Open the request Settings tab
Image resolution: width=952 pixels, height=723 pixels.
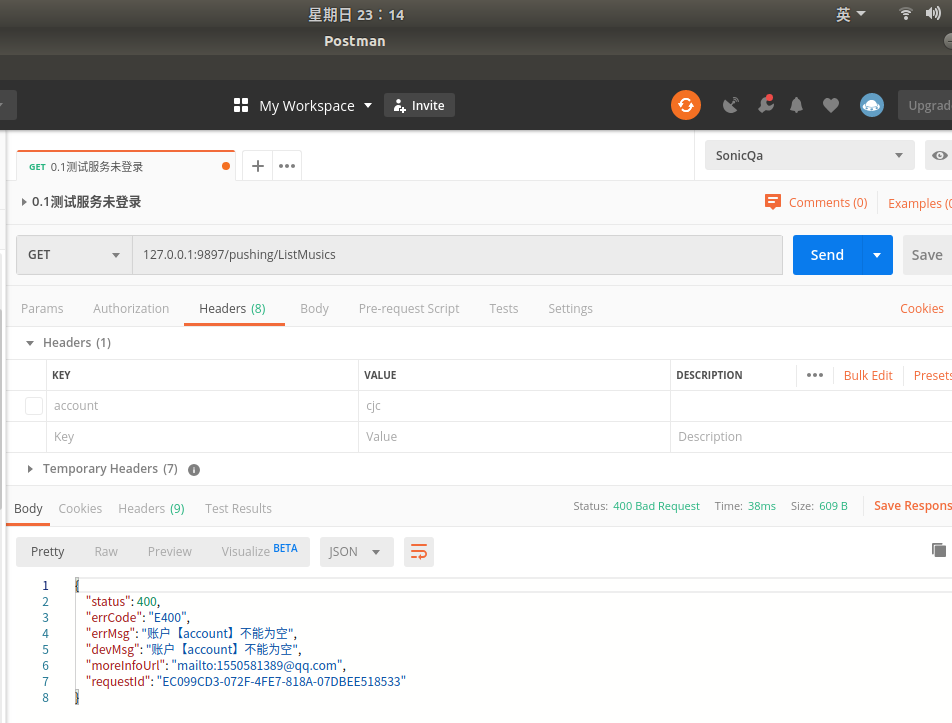click(x=570, y=308)
